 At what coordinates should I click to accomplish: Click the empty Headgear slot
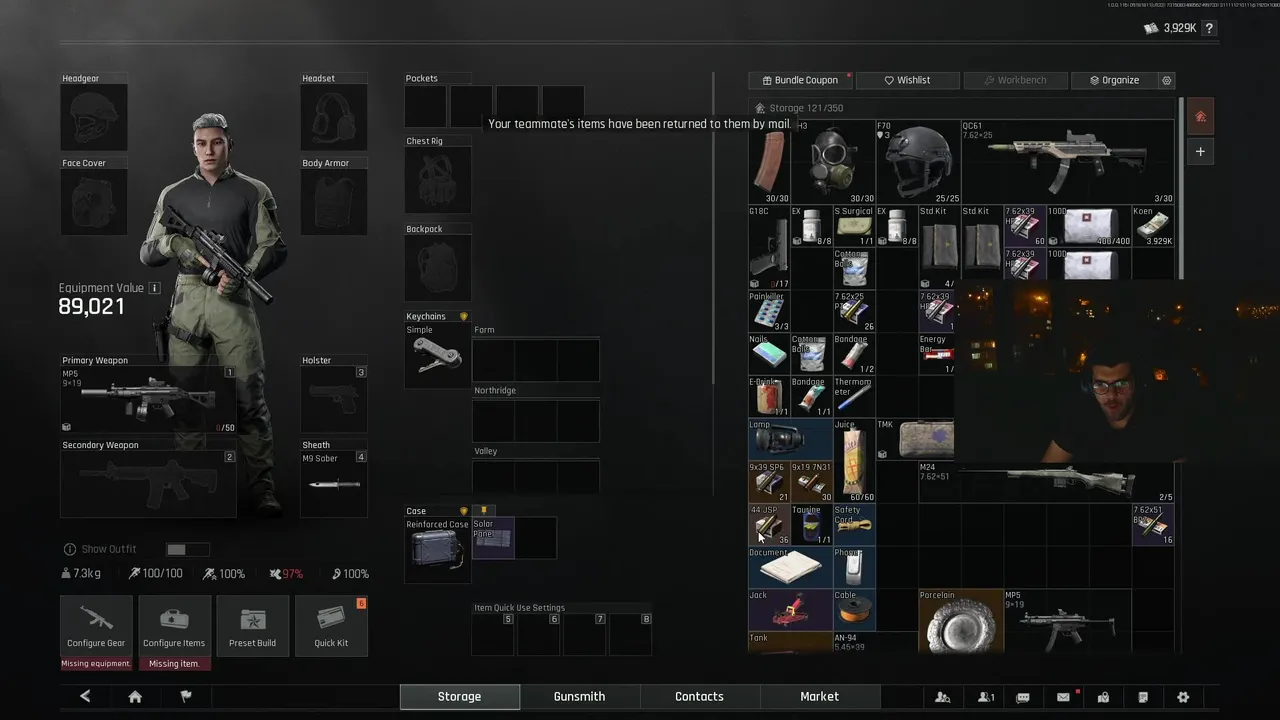point(94,117)
